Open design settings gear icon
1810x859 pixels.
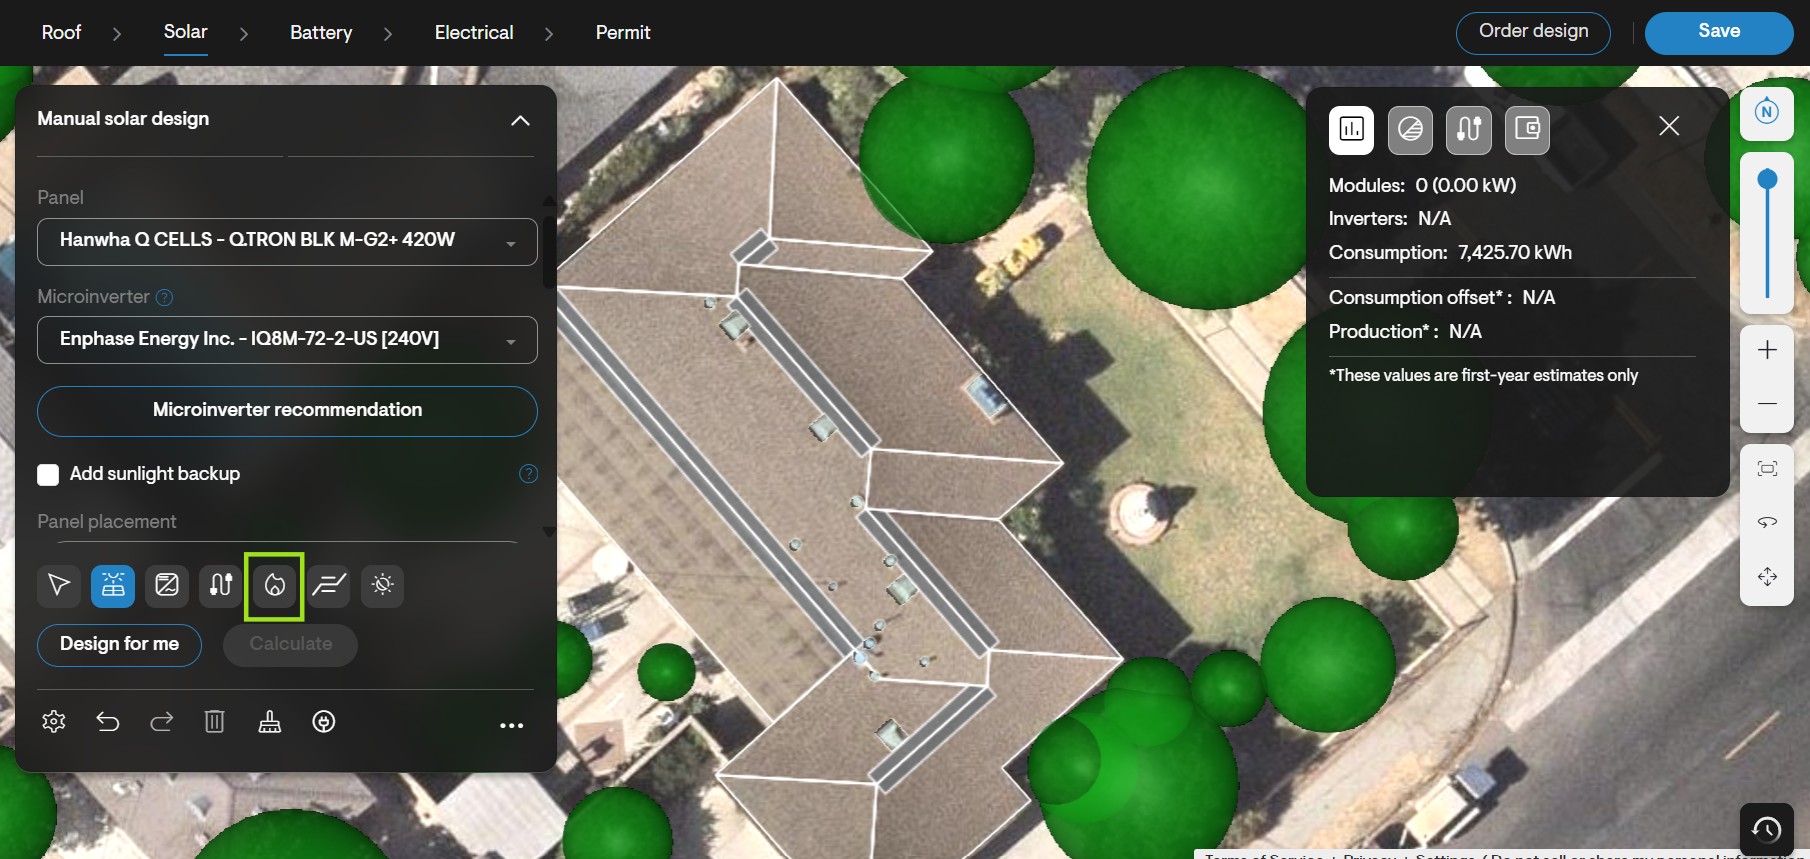(54, 722)
